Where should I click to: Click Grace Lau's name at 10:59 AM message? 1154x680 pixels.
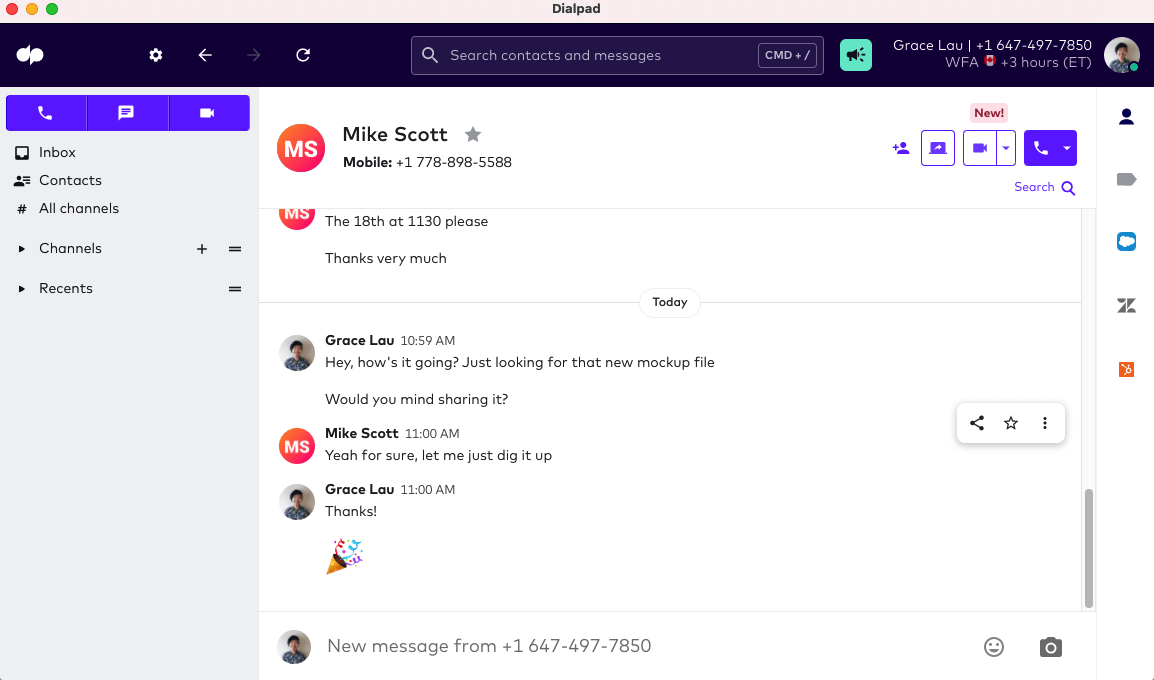(x=360, y=341)
